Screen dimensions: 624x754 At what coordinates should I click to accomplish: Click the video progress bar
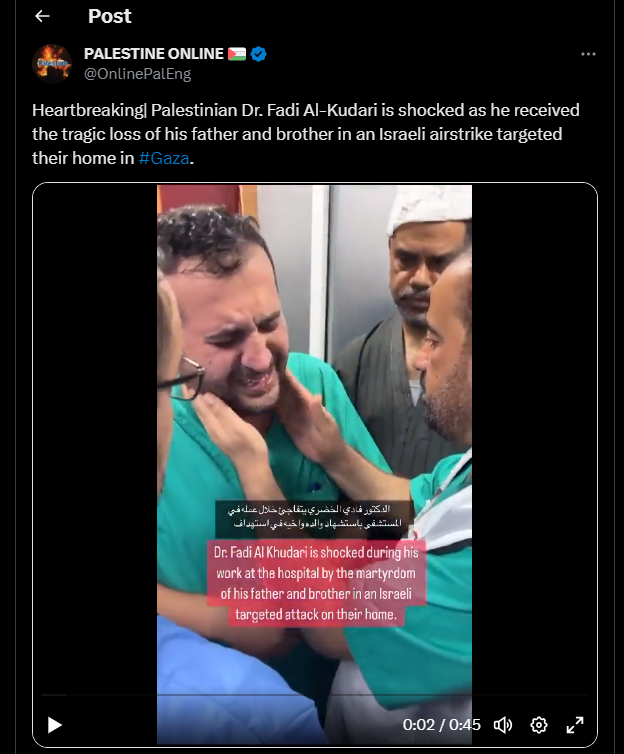point(315,695)
